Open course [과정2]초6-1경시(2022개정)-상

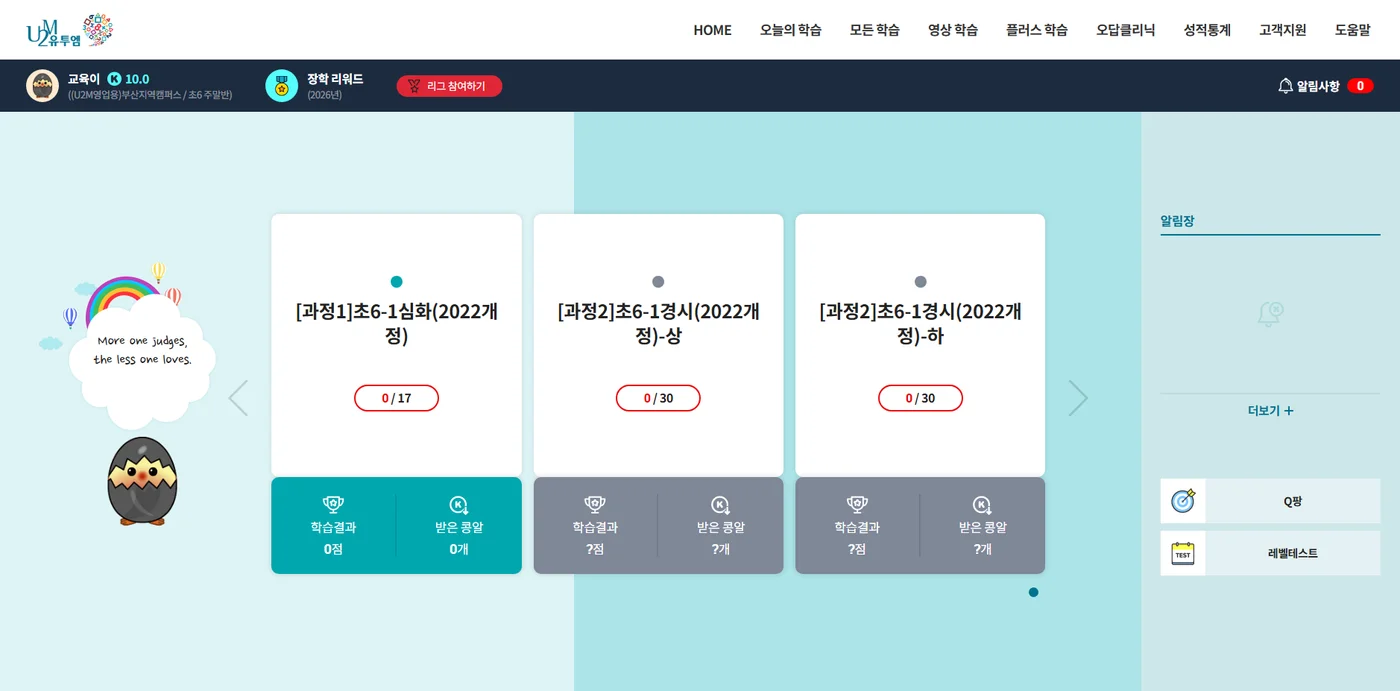coord(658,324)
